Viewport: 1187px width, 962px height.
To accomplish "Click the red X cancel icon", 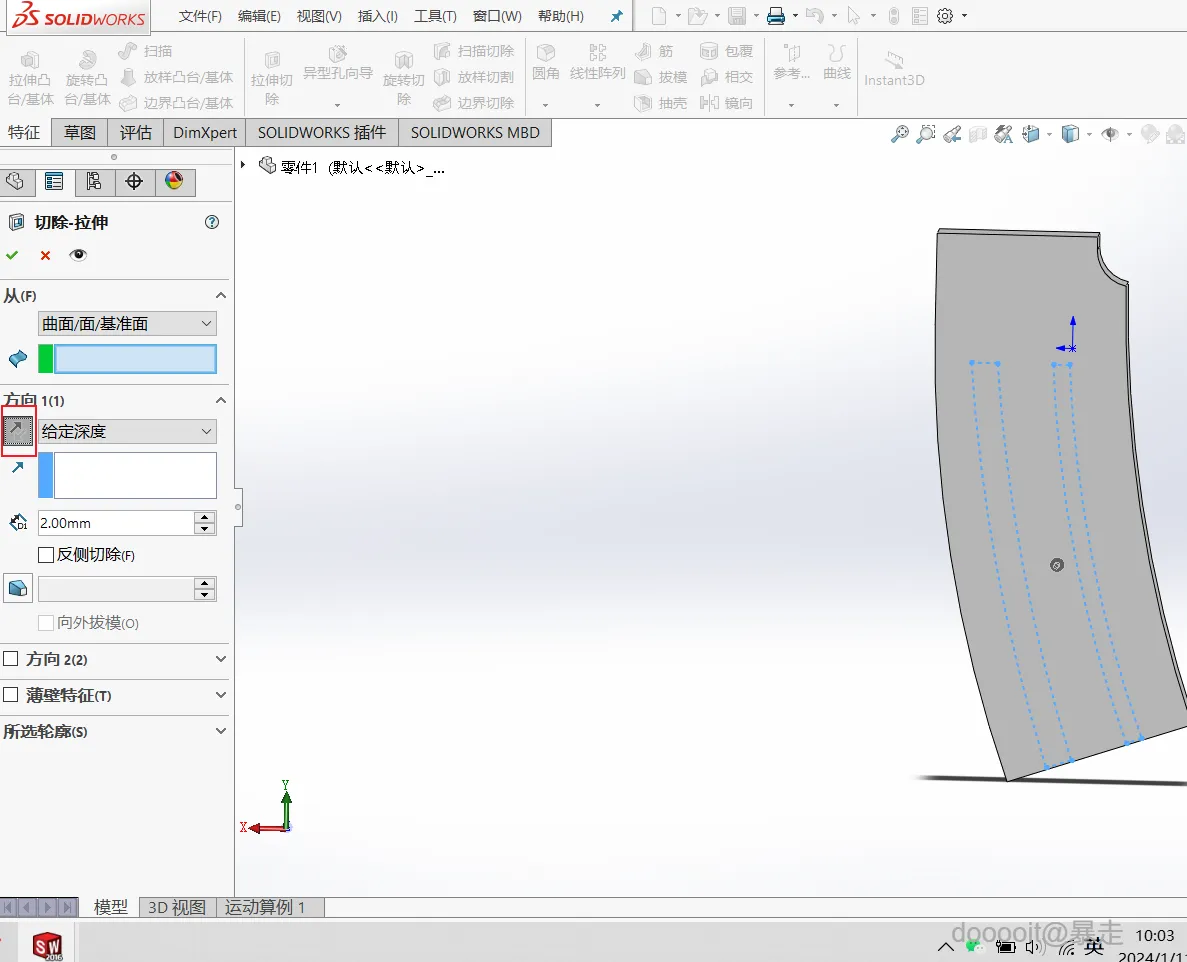I will point(45,255).
